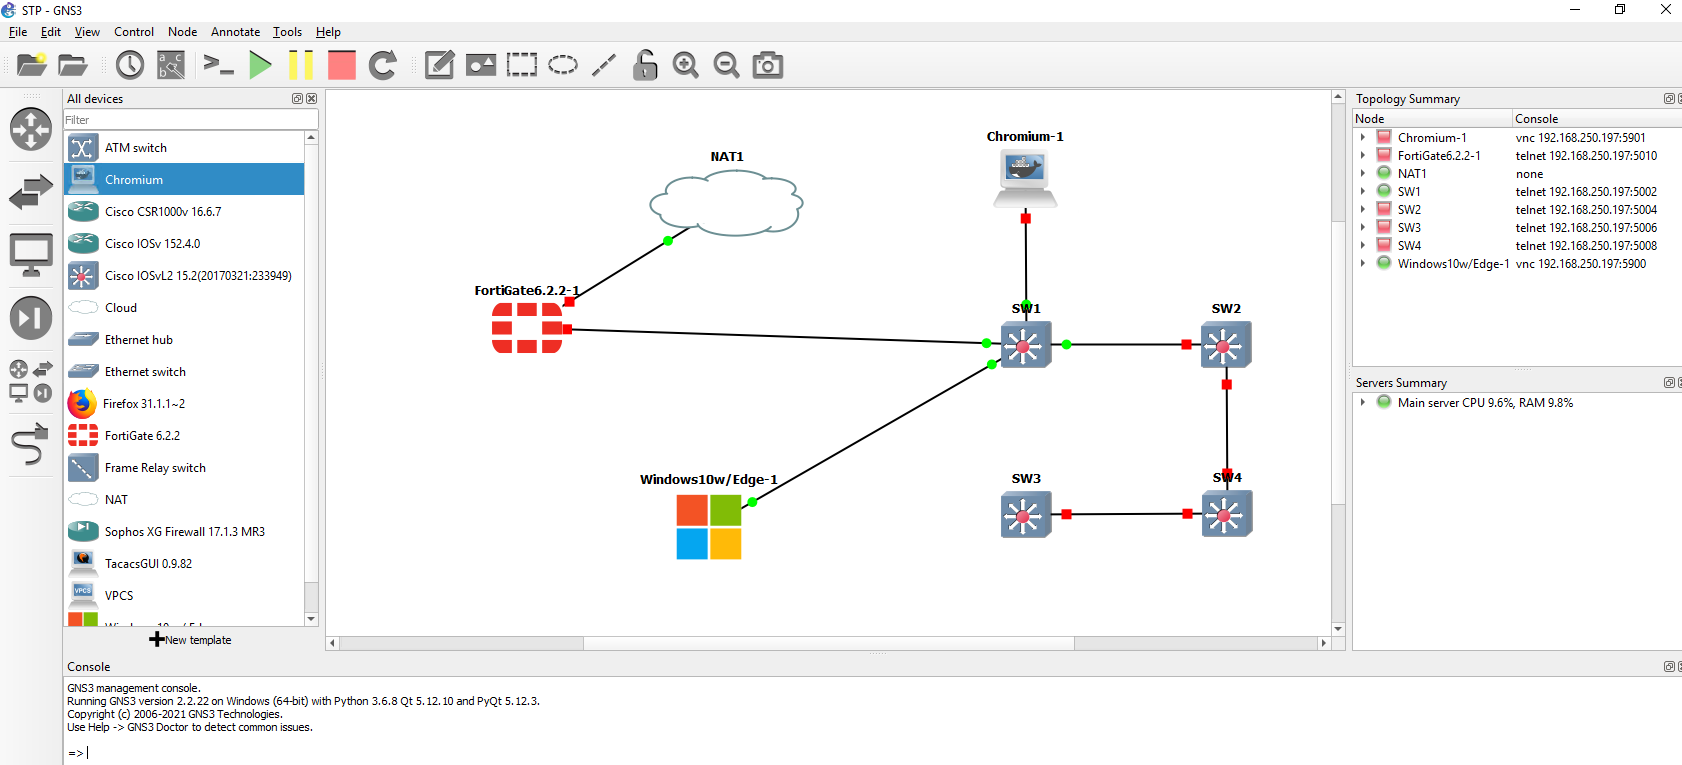Select Cisco CSR1000v 16.6.7 device
Viewport: 1682px width, 765px height.
point(184,212)
